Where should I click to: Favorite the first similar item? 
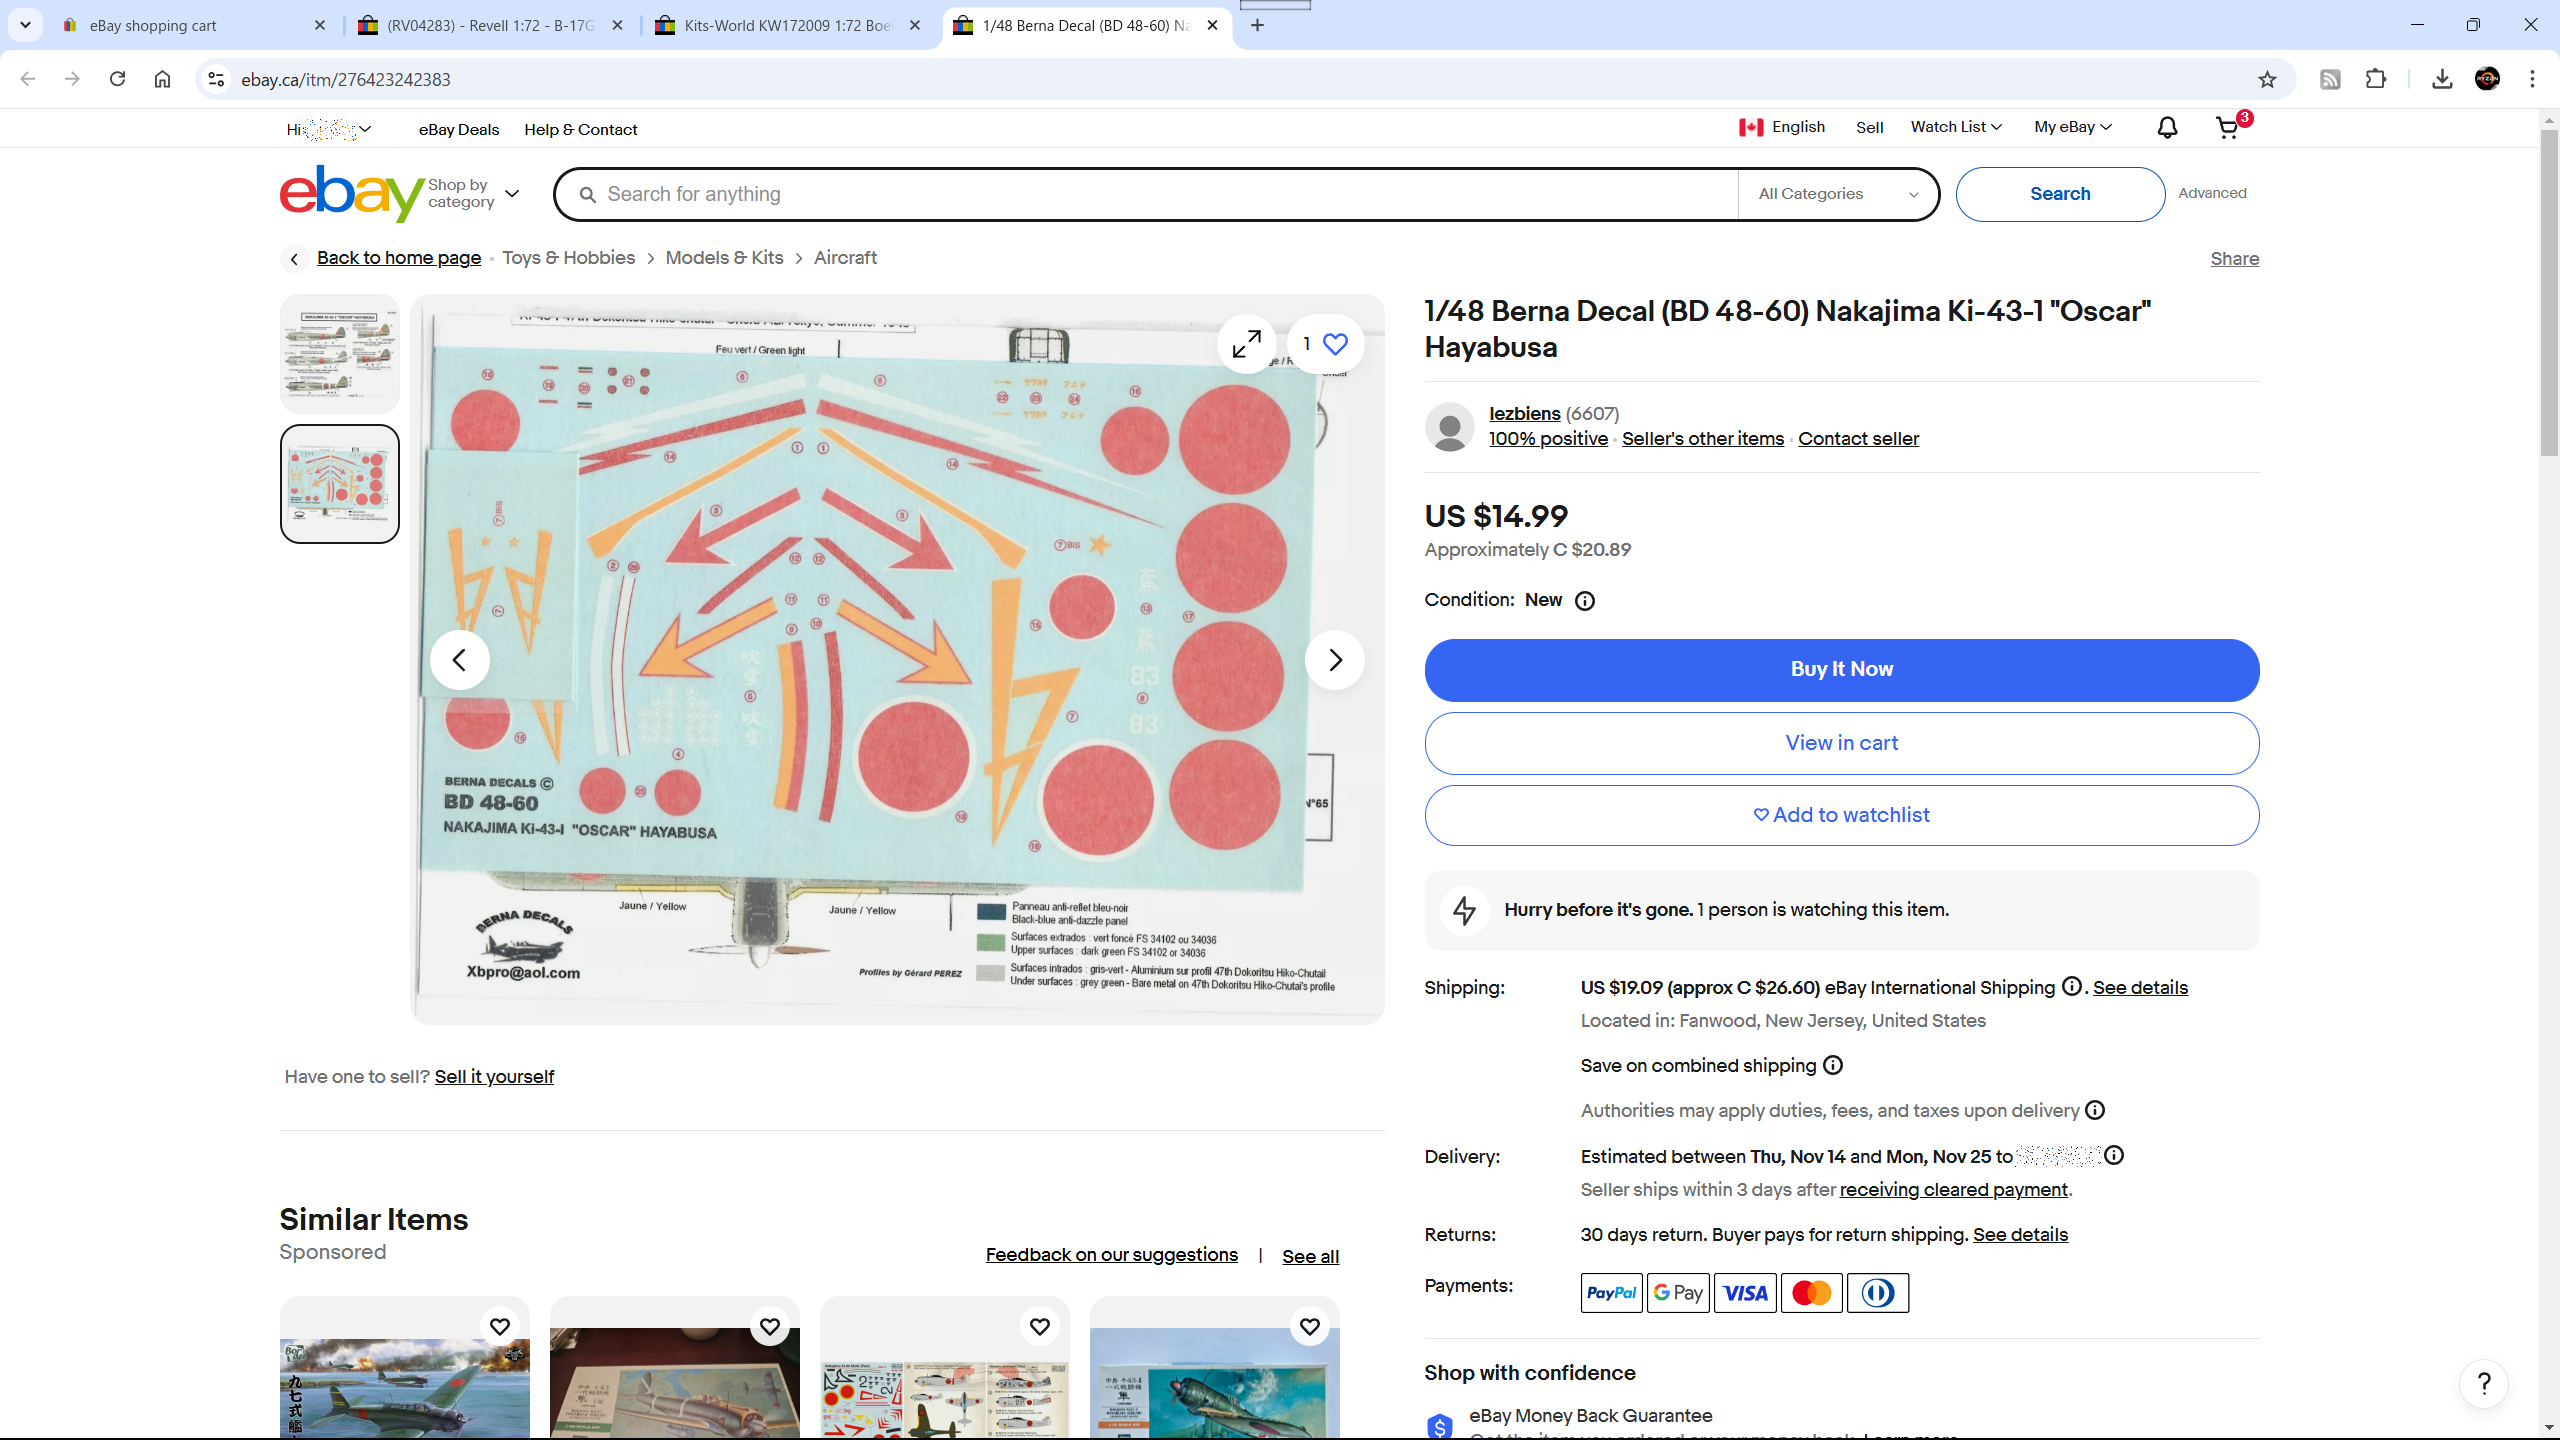pyautogui.click(x=499, y=1326)
